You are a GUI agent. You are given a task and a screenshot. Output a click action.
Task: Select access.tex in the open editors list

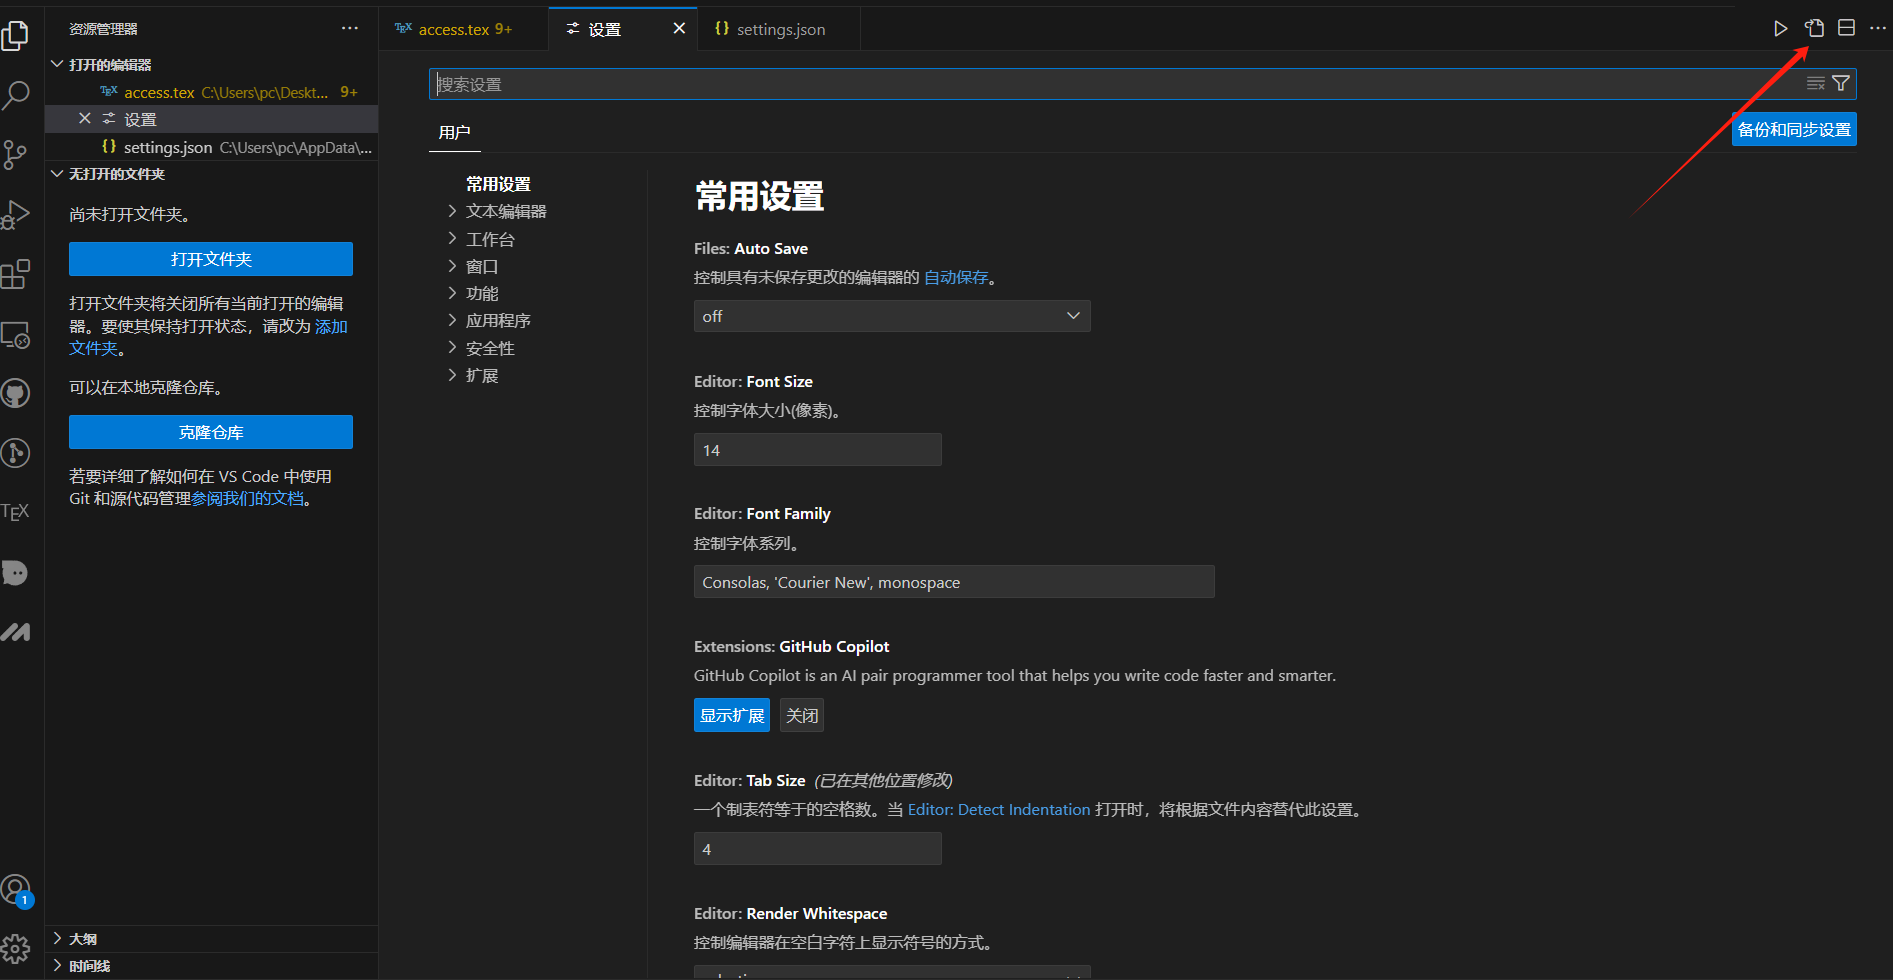tap(212, 92)
